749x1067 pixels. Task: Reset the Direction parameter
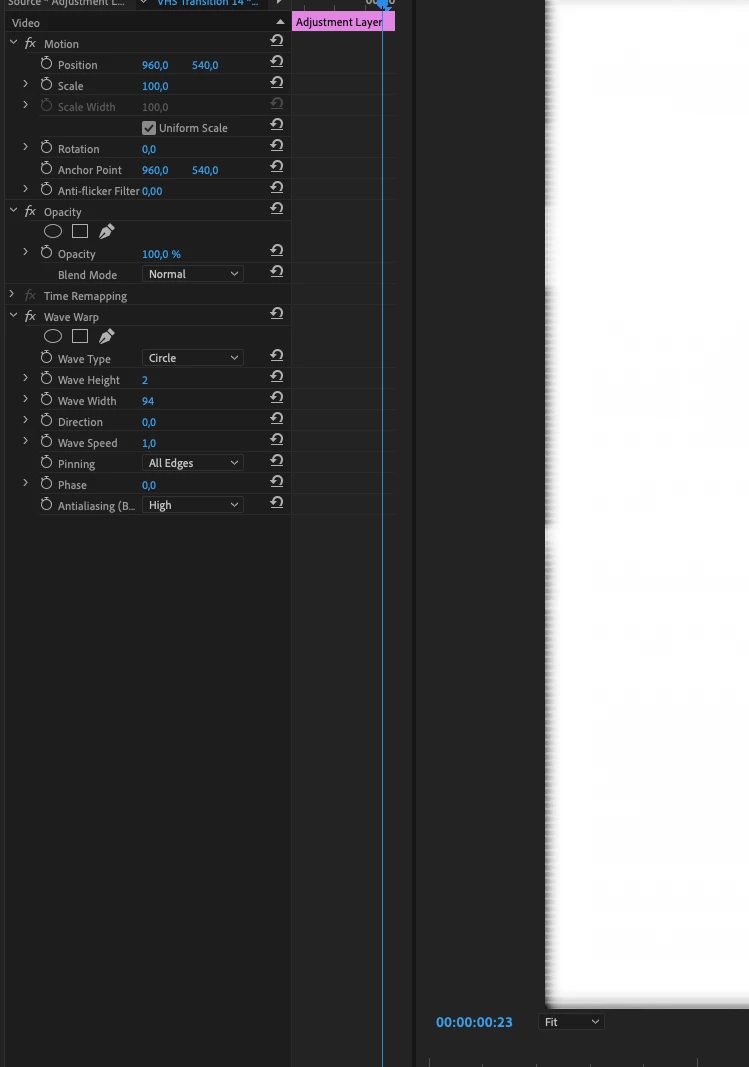(277, 419)
